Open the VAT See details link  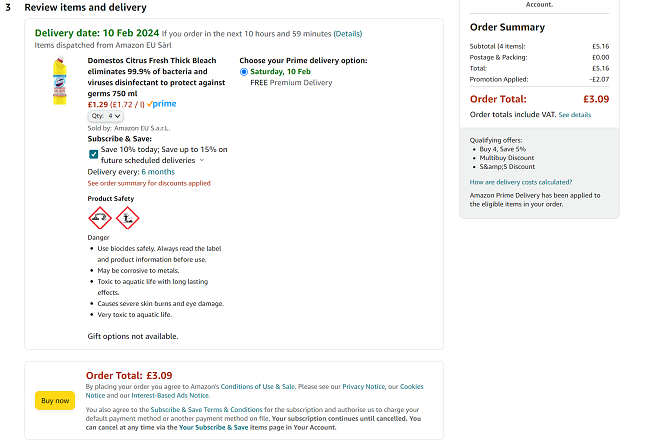pos(575,115)
